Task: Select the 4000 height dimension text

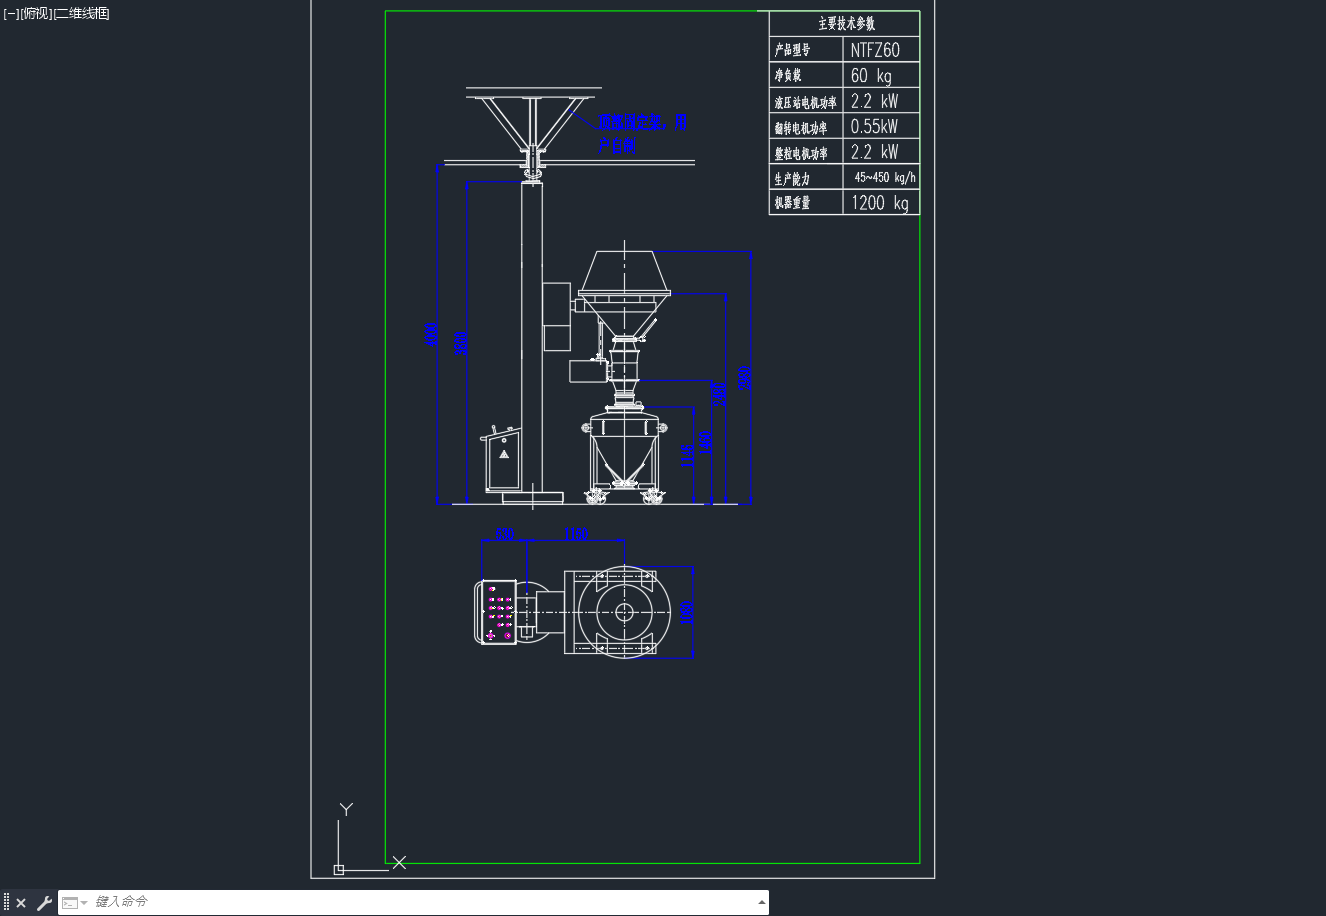Action: (432, 335)
